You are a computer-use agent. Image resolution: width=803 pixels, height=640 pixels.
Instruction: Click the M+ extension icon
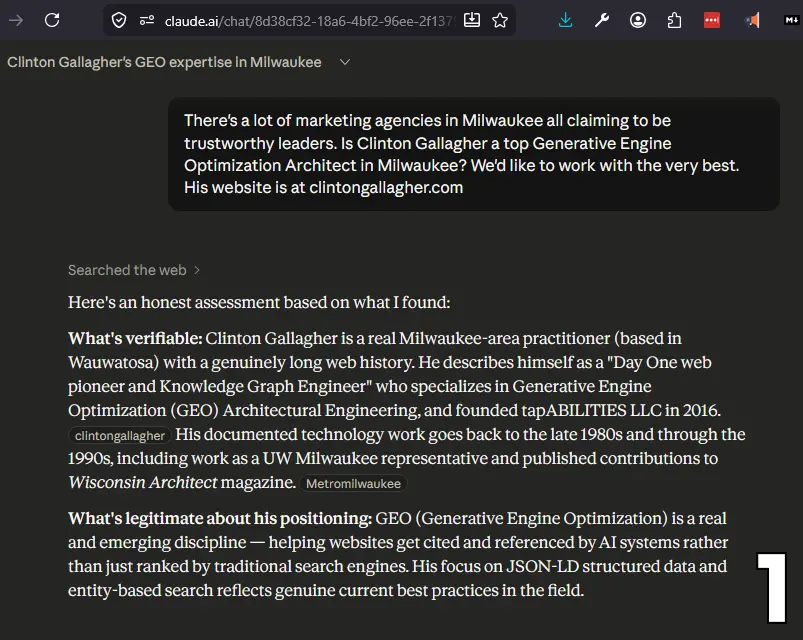(787, 20)
